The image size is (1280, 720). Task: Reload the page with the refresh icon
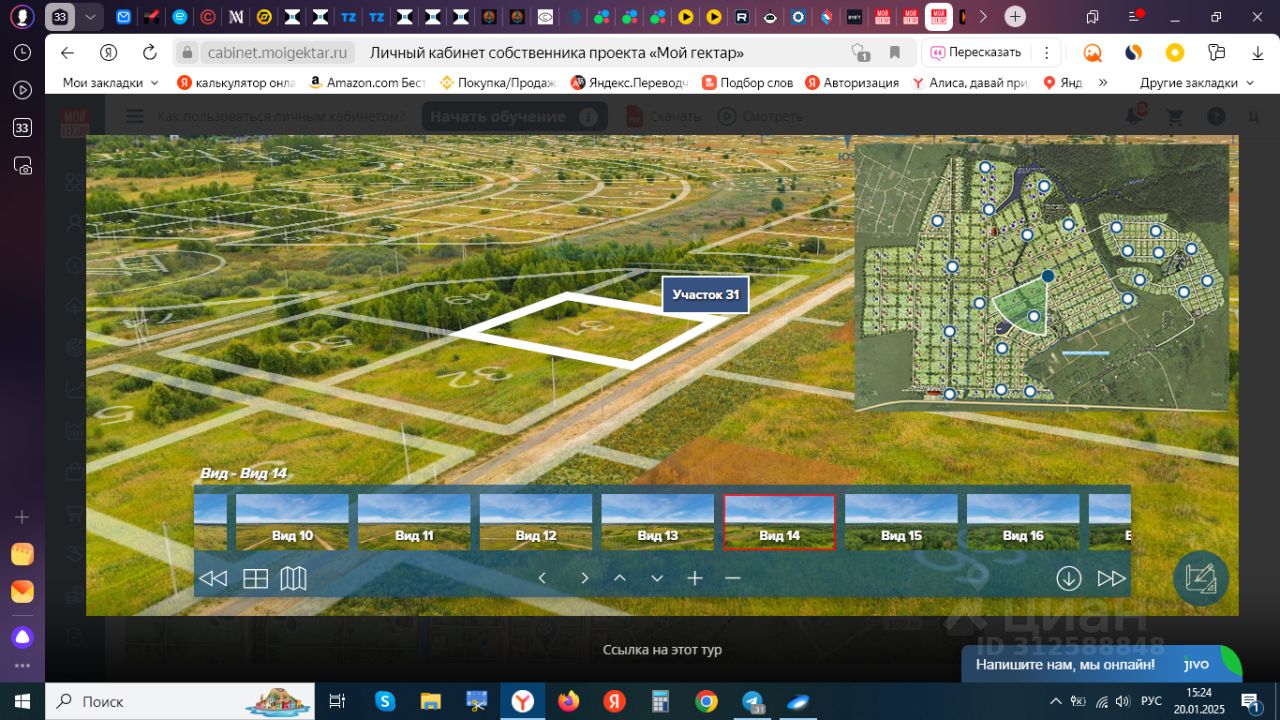point(150,53)
